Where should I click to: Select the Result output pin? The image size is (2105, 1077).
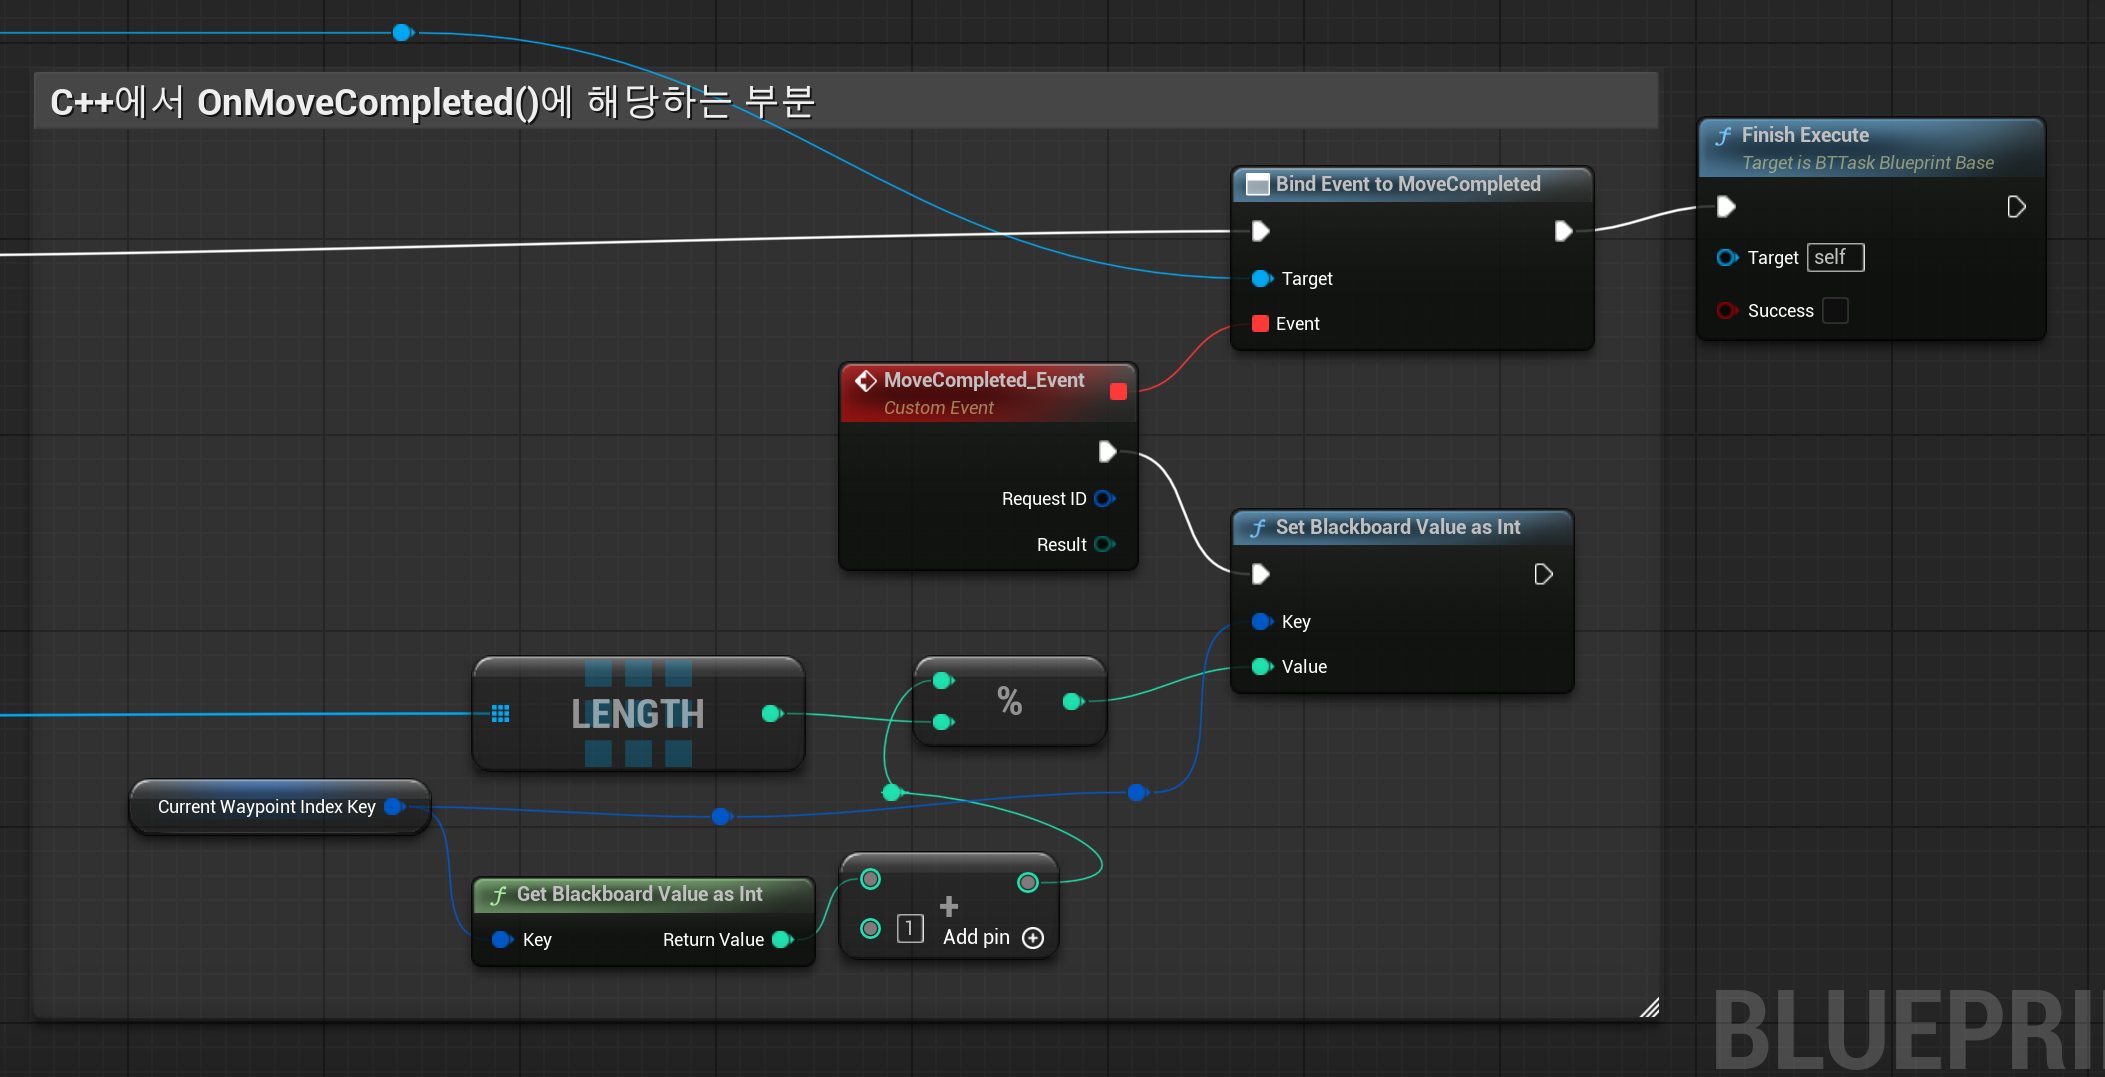tap(1104, 544)
